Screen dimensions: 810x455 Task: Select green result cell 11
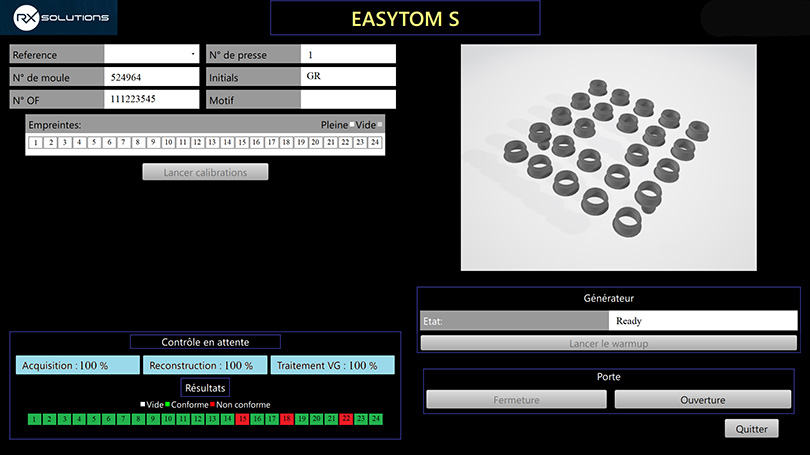click(183, 419)
